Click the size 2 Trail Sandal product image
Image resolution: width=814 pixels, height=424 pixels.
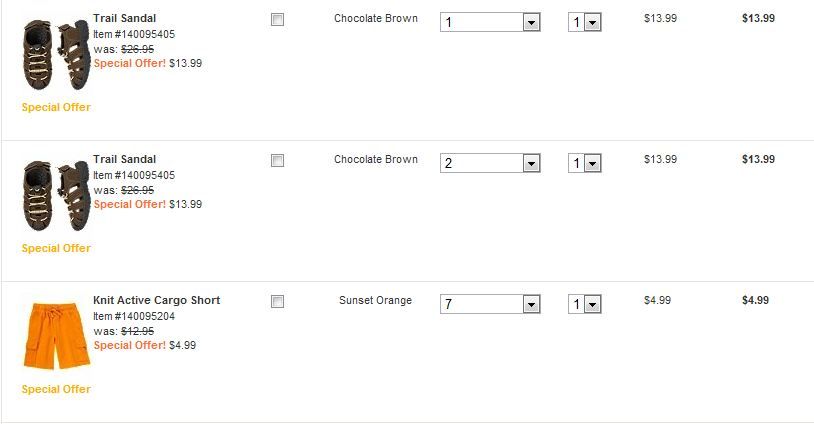(x=55, y=195)
